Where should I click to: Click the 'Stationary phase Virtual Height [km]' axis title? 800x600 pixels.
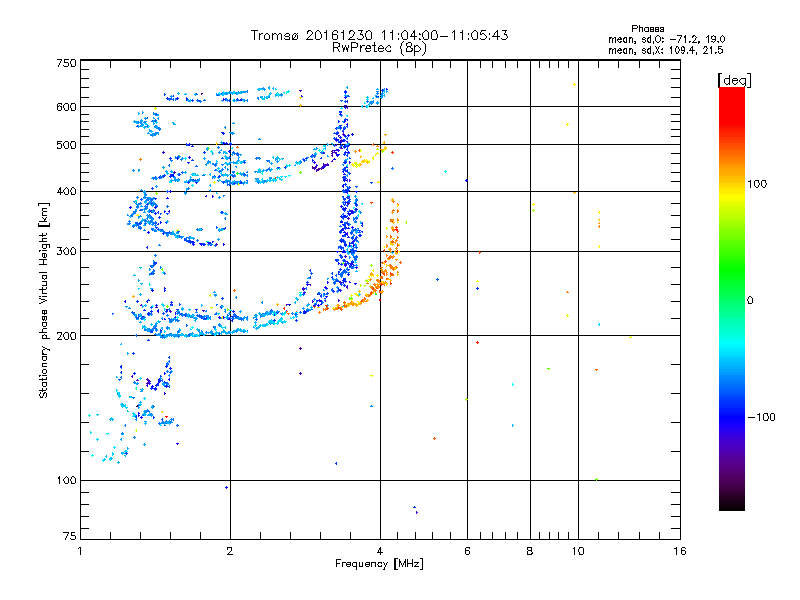pos(44,300)
